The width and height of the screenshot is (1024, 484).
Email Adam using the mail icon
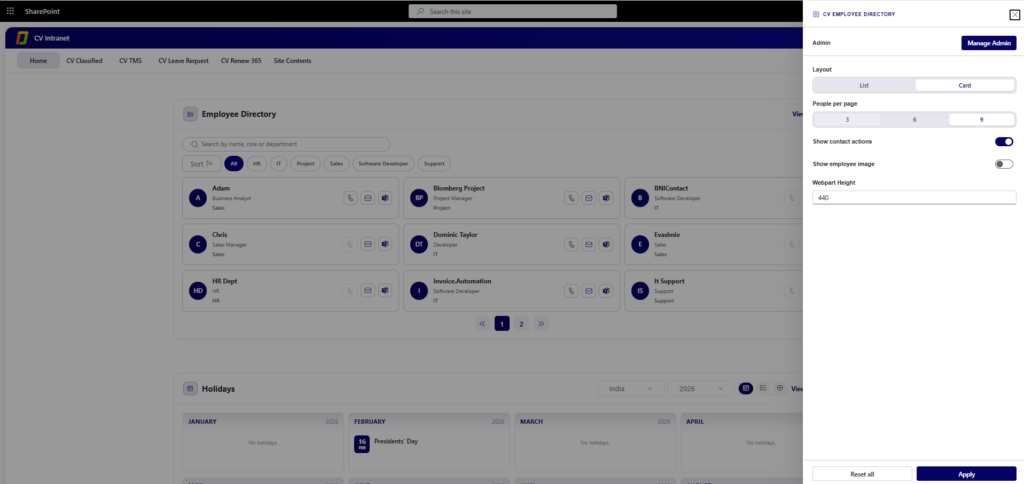tap(368, 198)
